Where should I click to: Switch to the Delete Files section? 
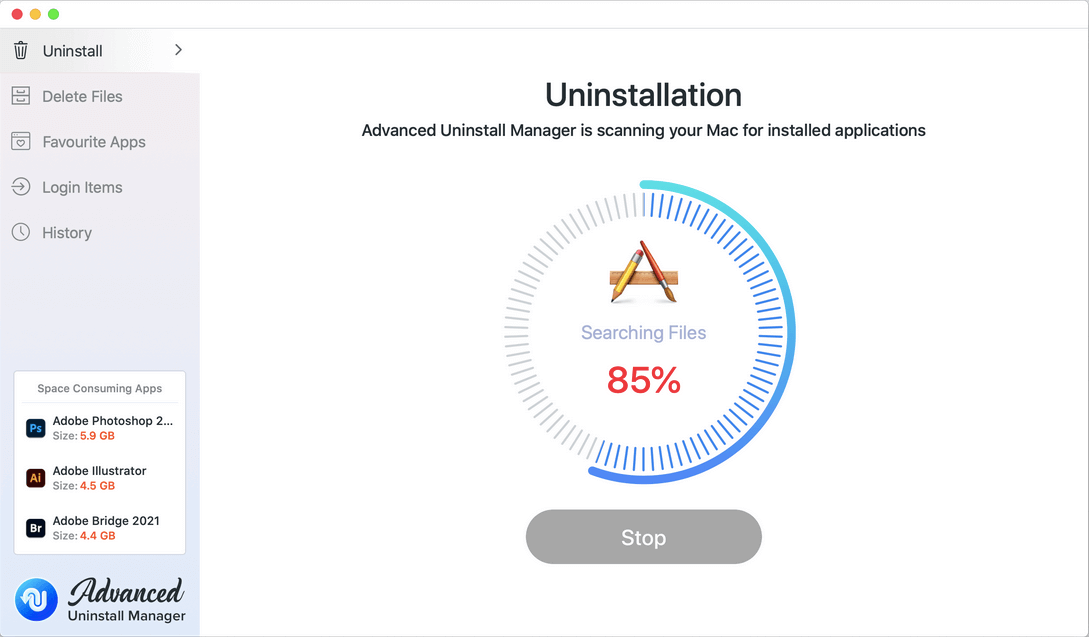pyautogui.click(x=82, y=96)
